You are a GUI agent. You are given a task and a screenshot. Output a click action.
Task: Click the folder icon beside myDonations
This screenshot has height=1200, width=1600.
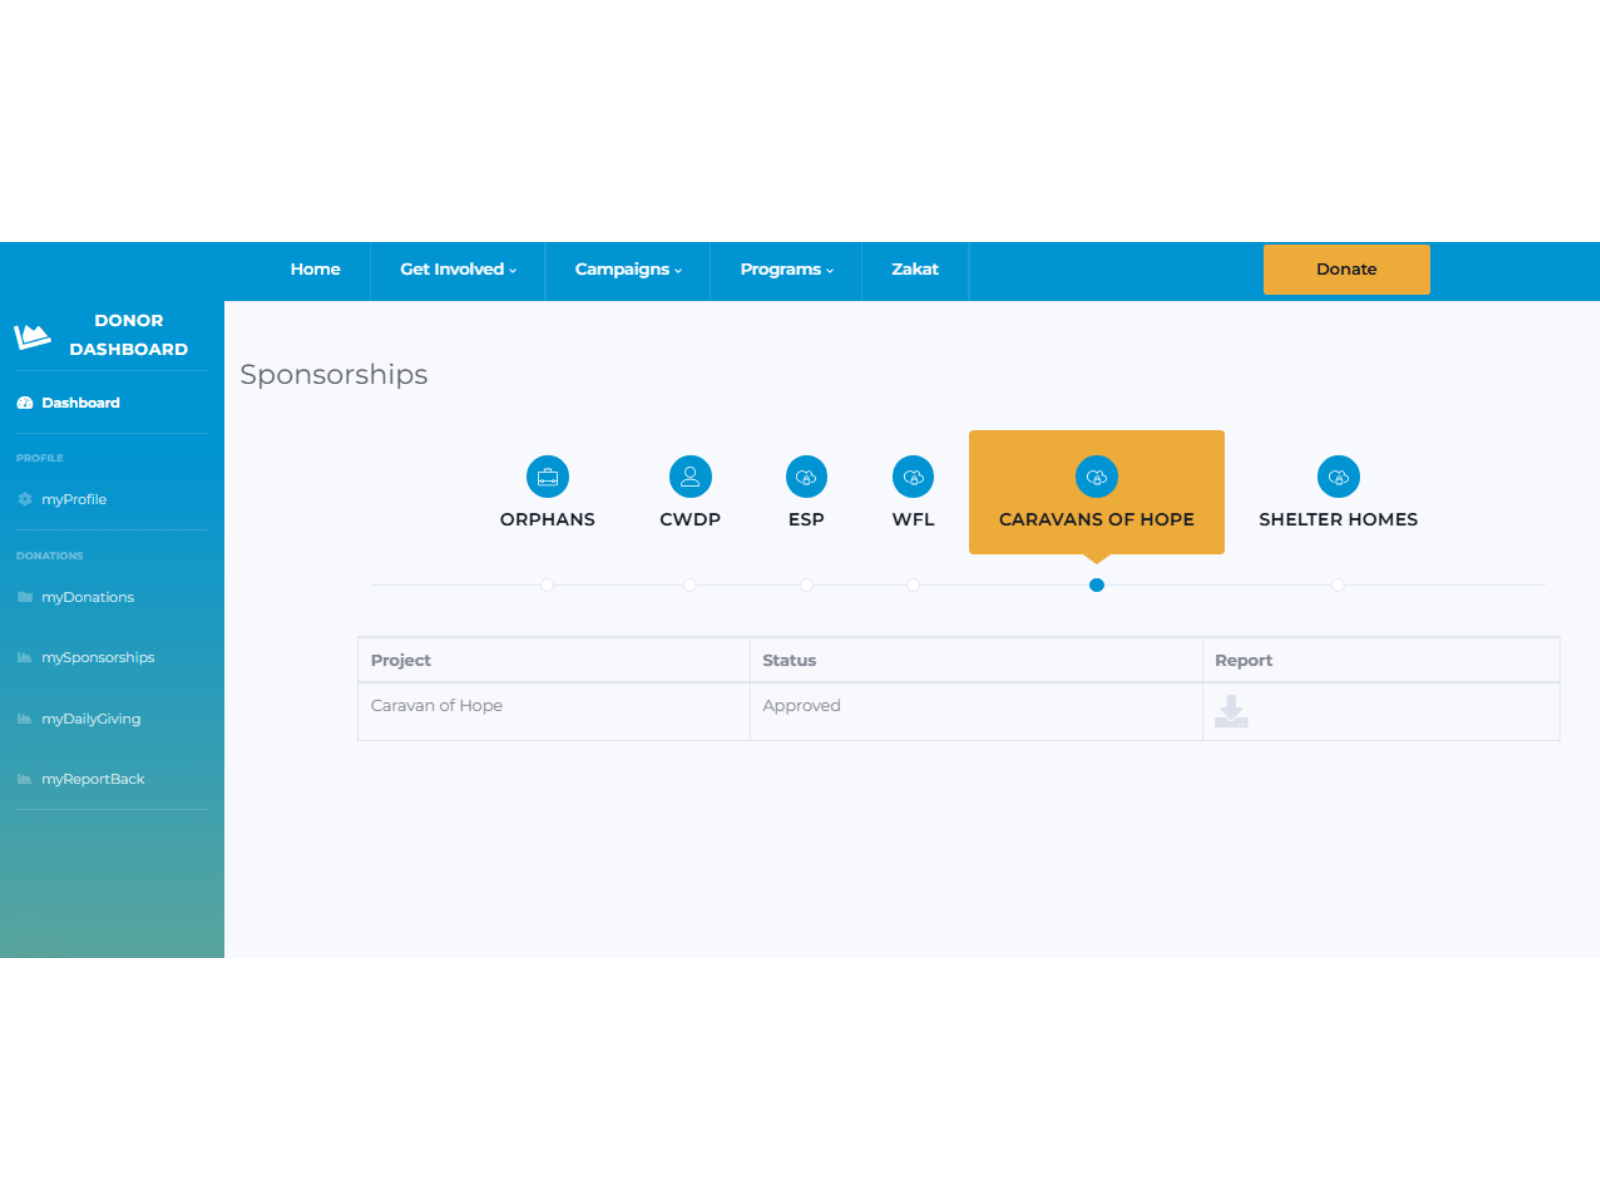pos(25,597)
